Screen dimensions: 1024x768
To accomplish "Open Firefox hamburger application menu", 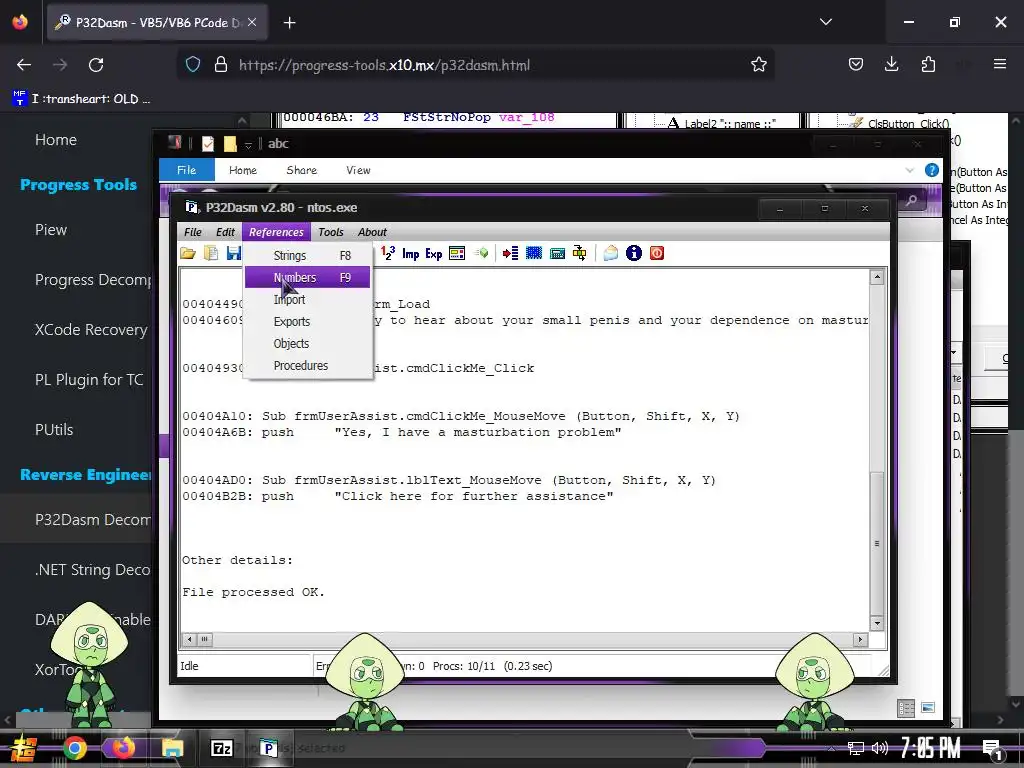I will 999,64.
